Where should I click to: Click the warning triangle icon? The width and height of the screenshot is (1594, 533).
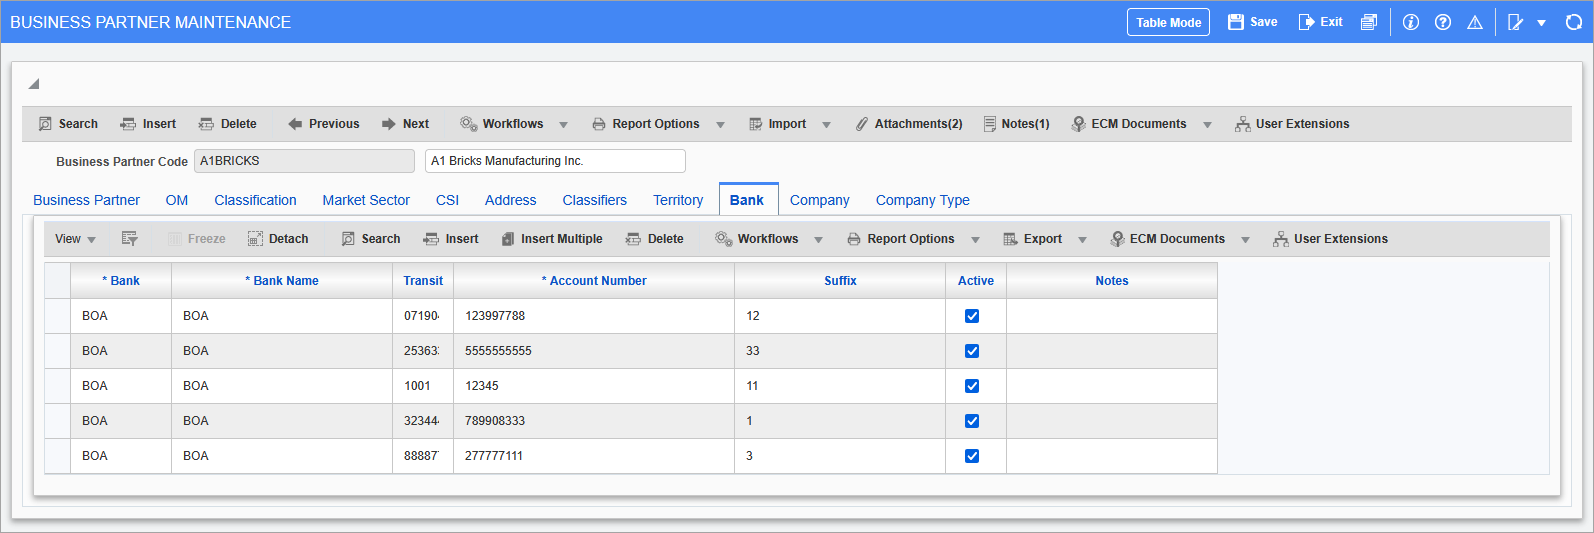coord(1475,22)
